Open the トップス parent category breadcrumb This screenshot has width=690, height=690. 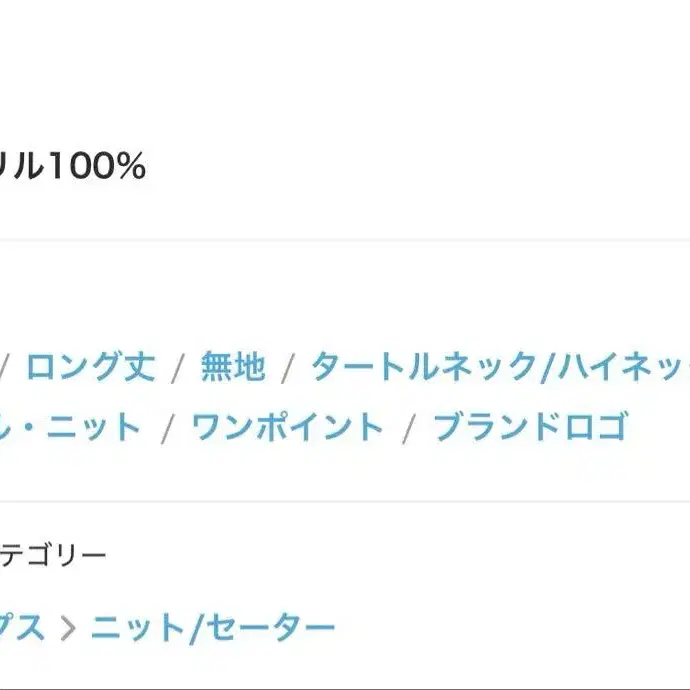(x=22, y=628)
